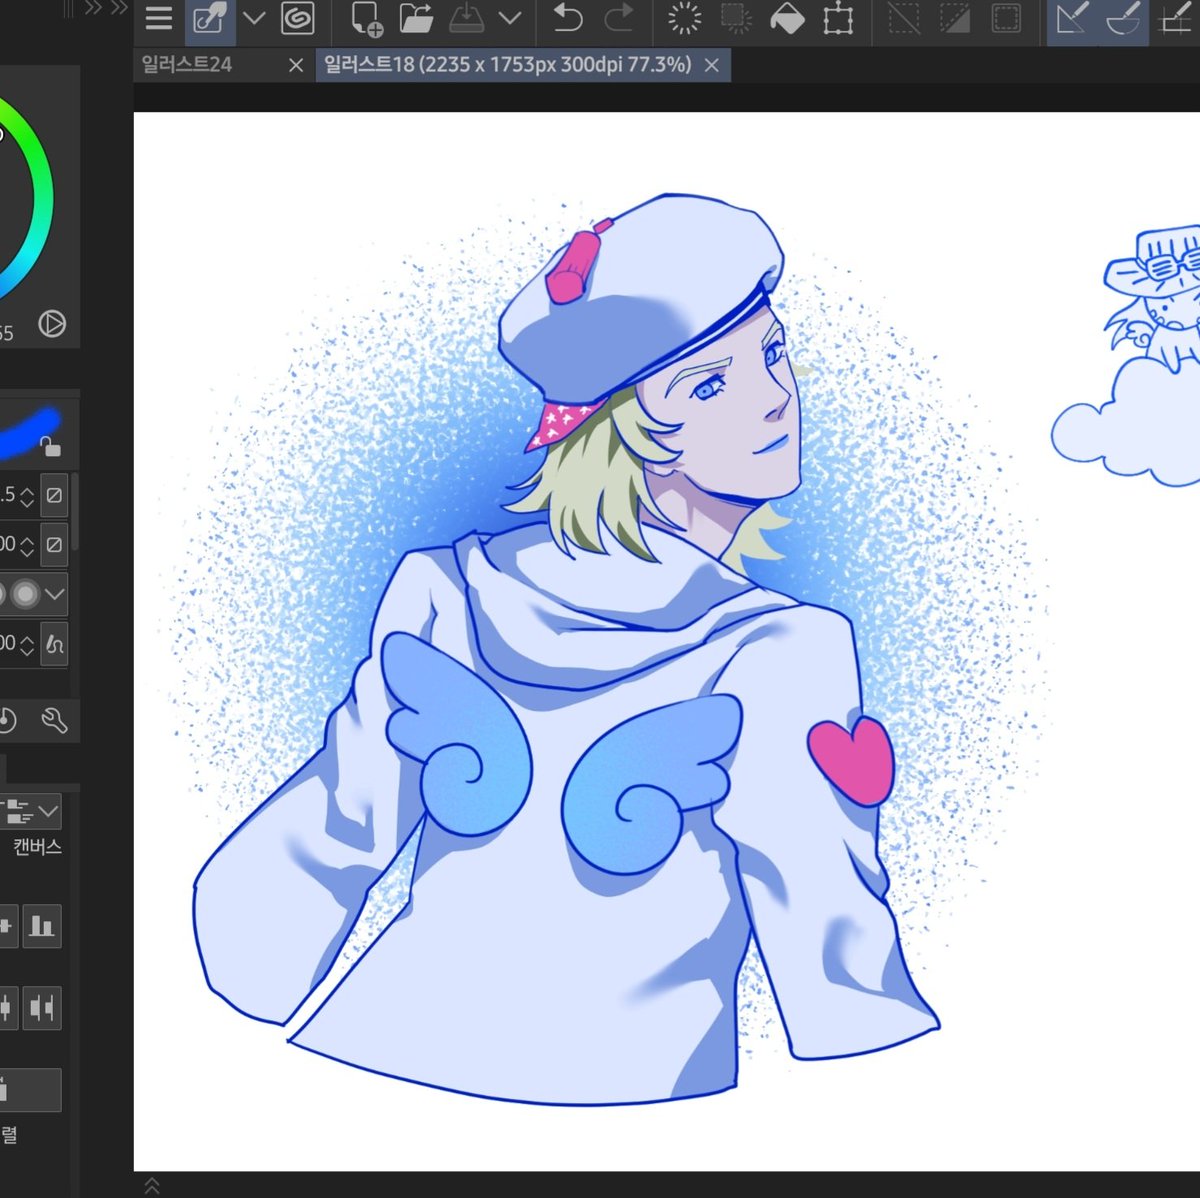Click the Invert selected area icon

tap(955, 19)
